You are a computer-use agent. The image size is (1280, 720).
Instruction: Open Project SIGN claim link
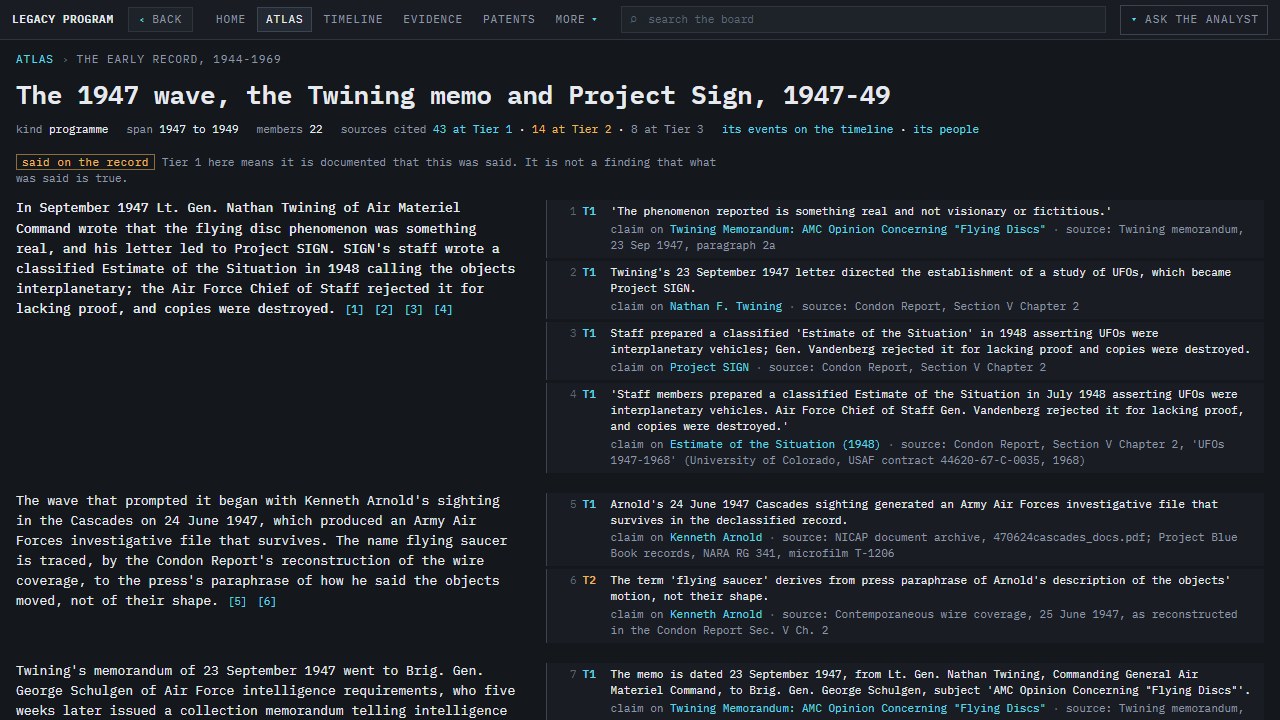[709, 367]
